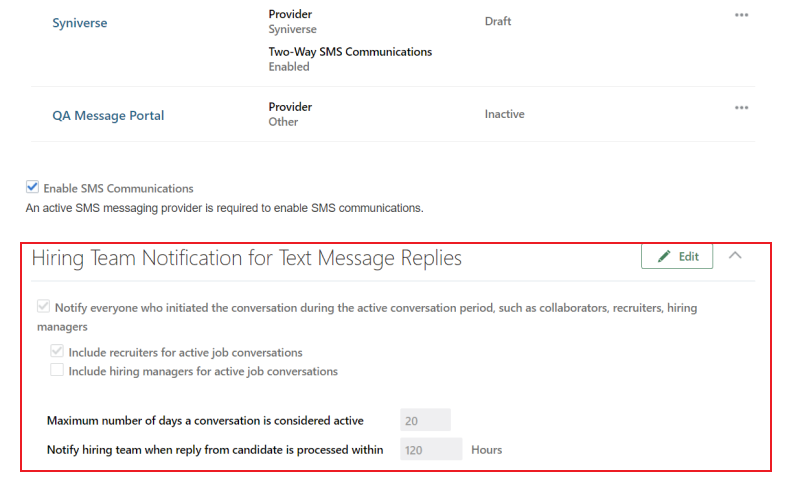Click the Edit button
This screenshot has width=800, height=481.
point(677,257)
